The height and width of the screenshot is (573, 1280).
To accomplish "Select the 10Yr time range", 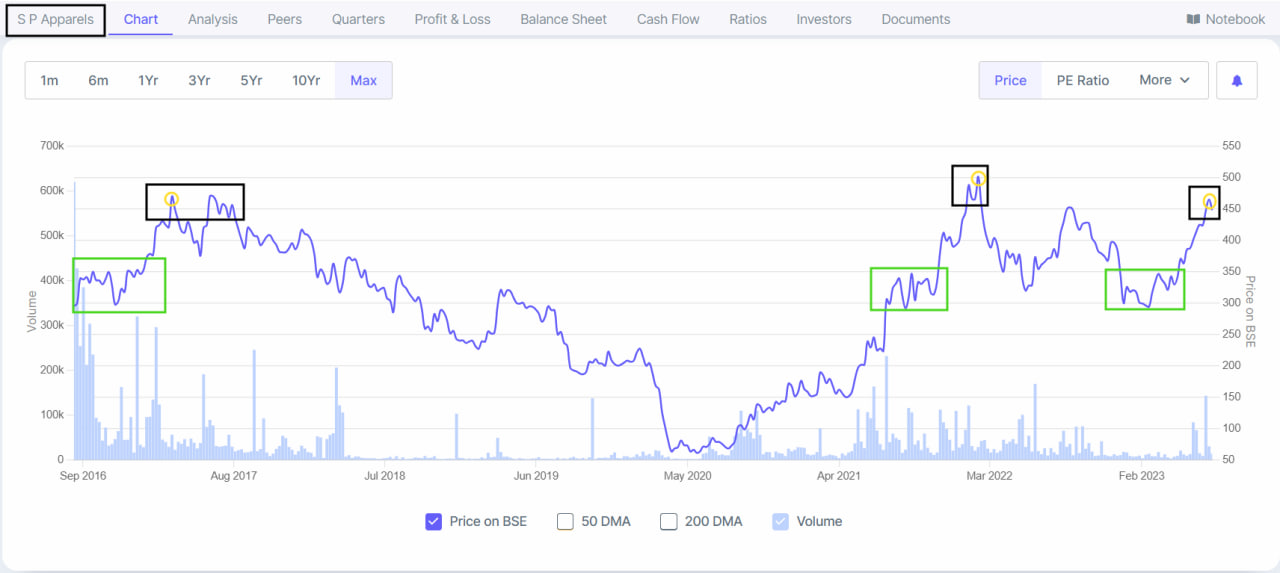I will (x=306, y=80).
